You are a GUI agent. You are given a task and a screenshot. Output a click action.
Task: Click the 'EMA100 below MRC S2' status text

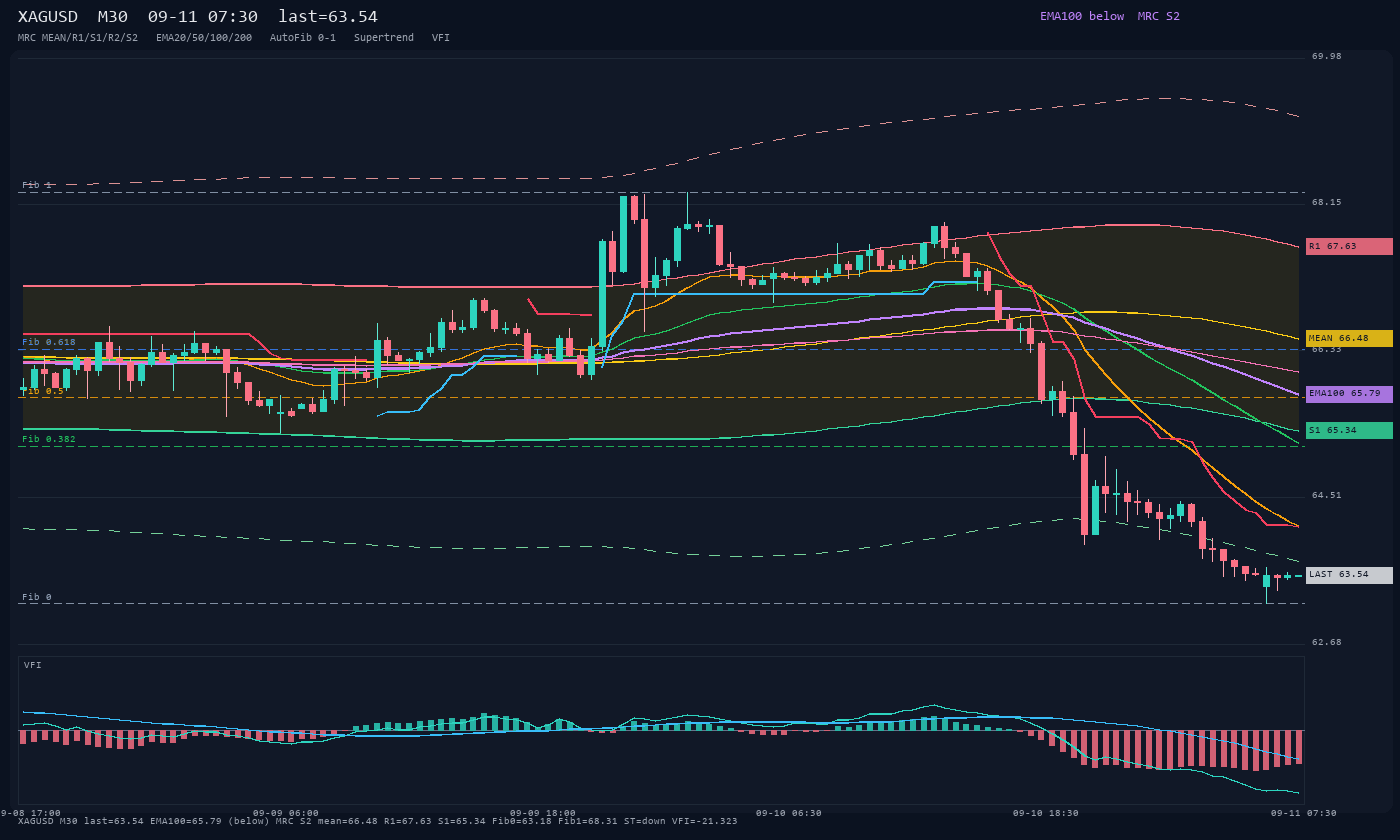click(x=1110, y=16)
